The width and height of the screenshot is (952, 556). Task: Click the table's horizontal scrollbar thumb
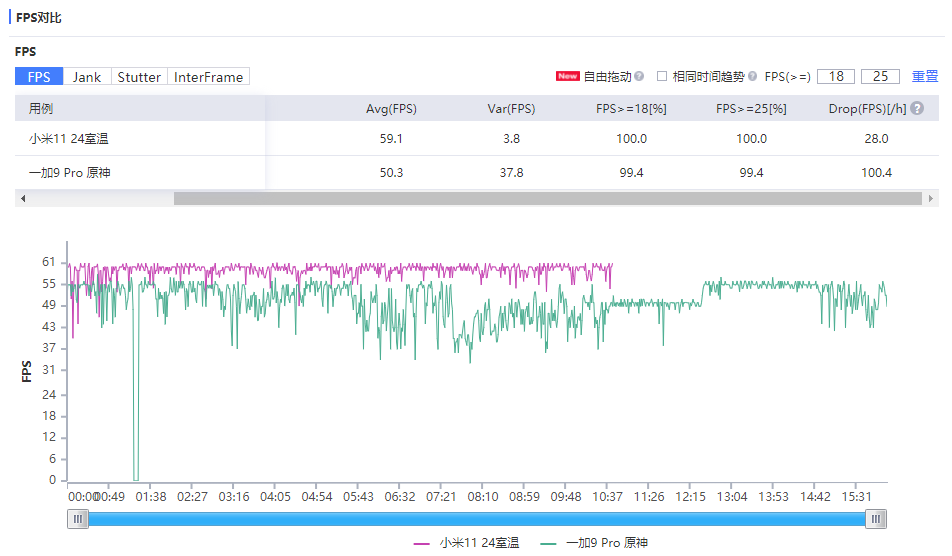(x=547, y=198)
